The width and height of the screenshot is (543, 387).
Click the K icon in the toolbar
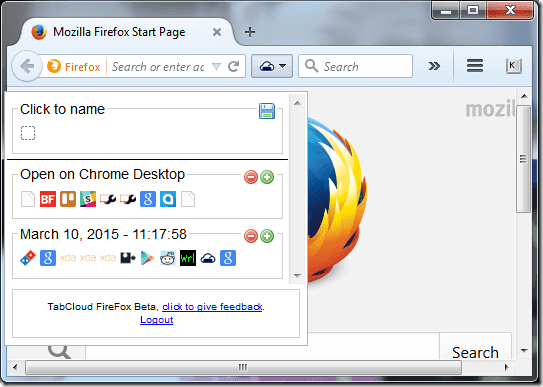pos(514,66)
